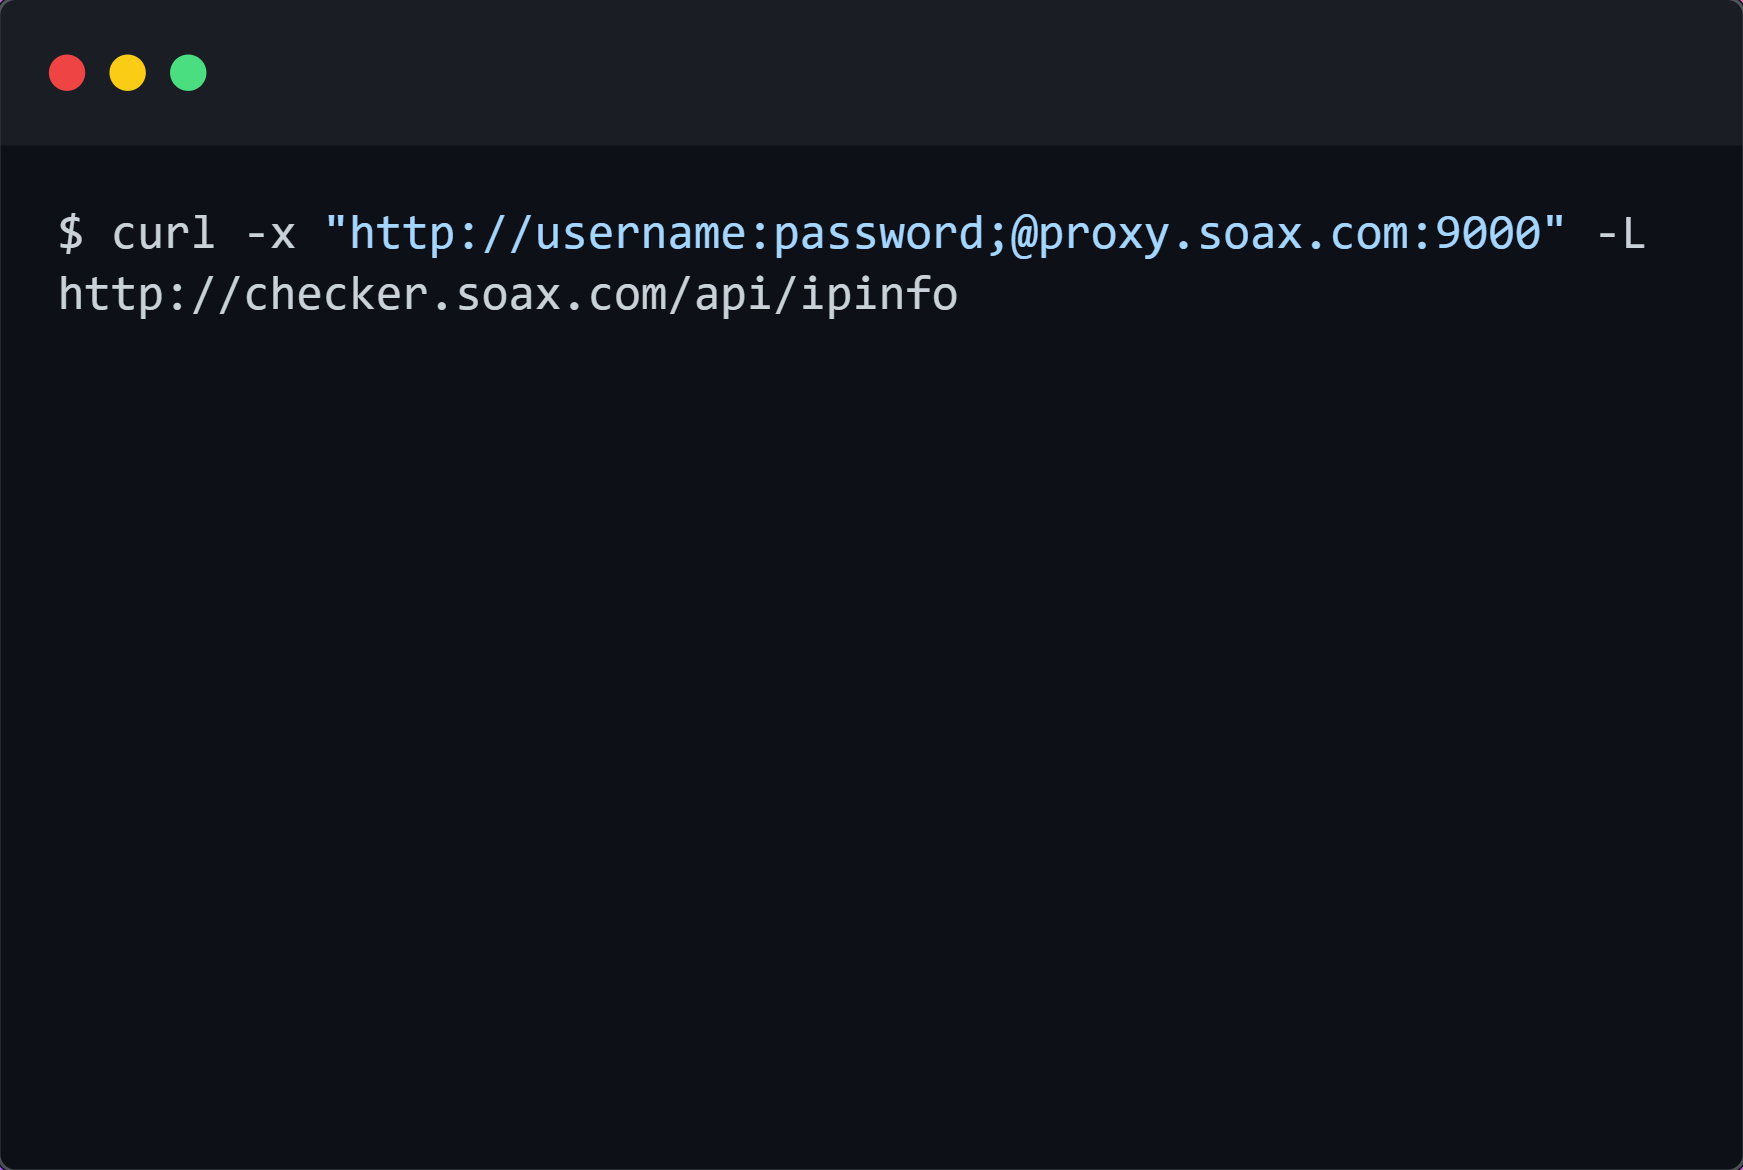This screenshot has height=1170, width=1743.
Task: Click the -L follow-redirects flag
Action: pos(1620,233)
